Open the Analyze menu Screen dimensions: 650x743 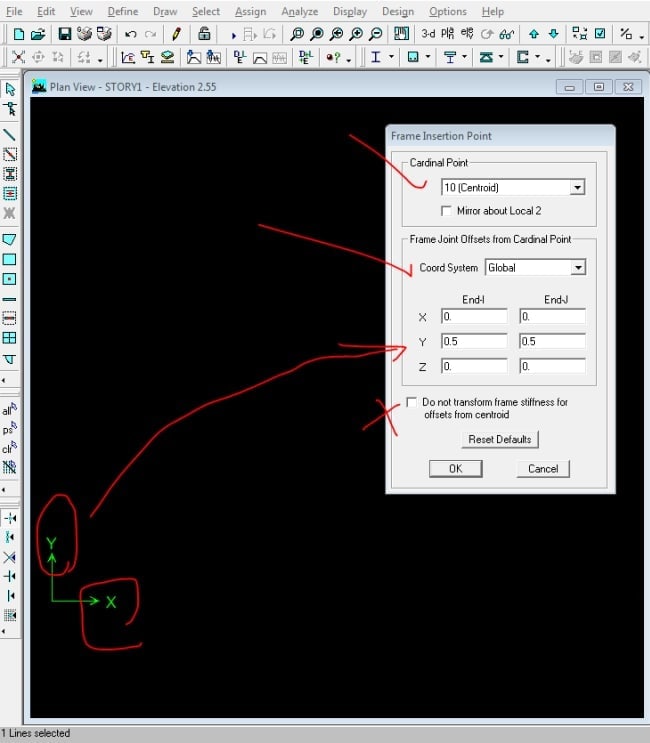pos(299,11)
